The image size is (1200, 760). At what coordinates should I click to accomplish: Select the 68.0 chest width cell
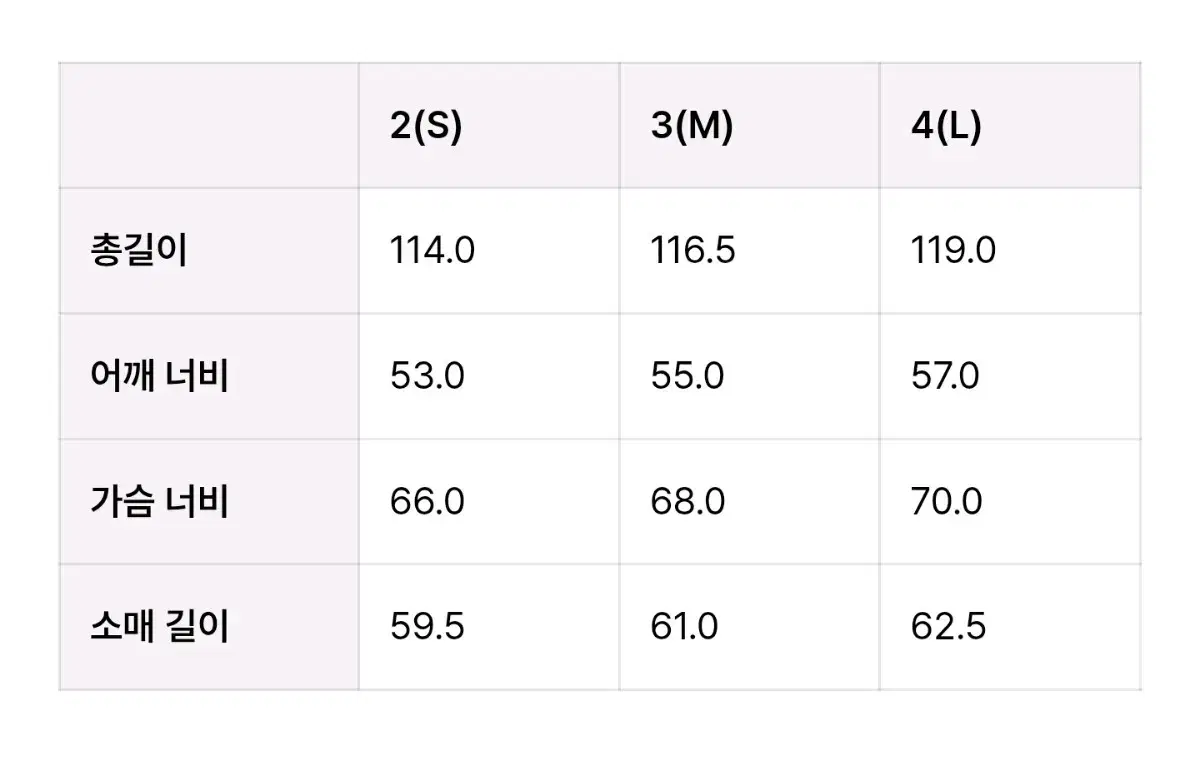point(688,501)
